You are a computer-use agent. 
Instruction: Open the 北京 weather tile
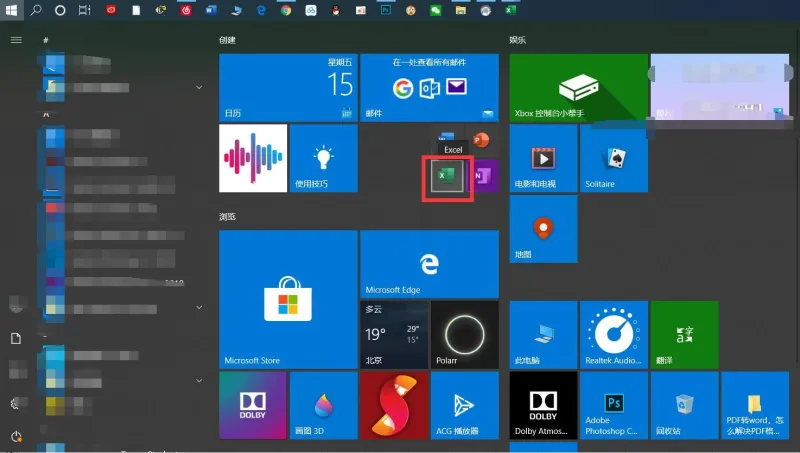point(394,335)
